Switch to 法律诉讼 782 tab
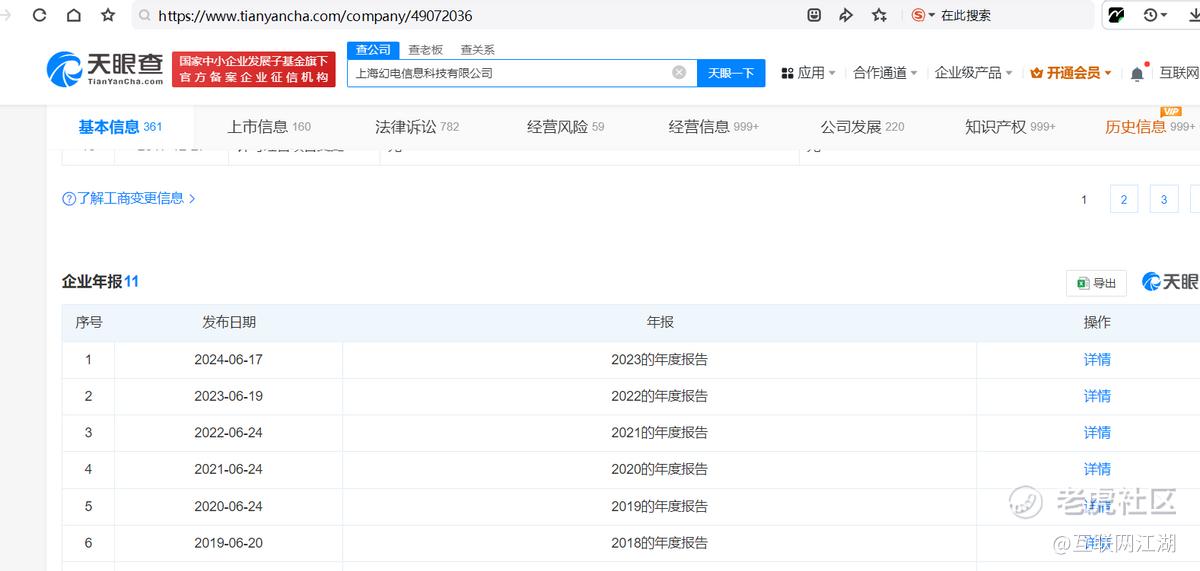Viewport: 1200px width, 571px height. 417,127
